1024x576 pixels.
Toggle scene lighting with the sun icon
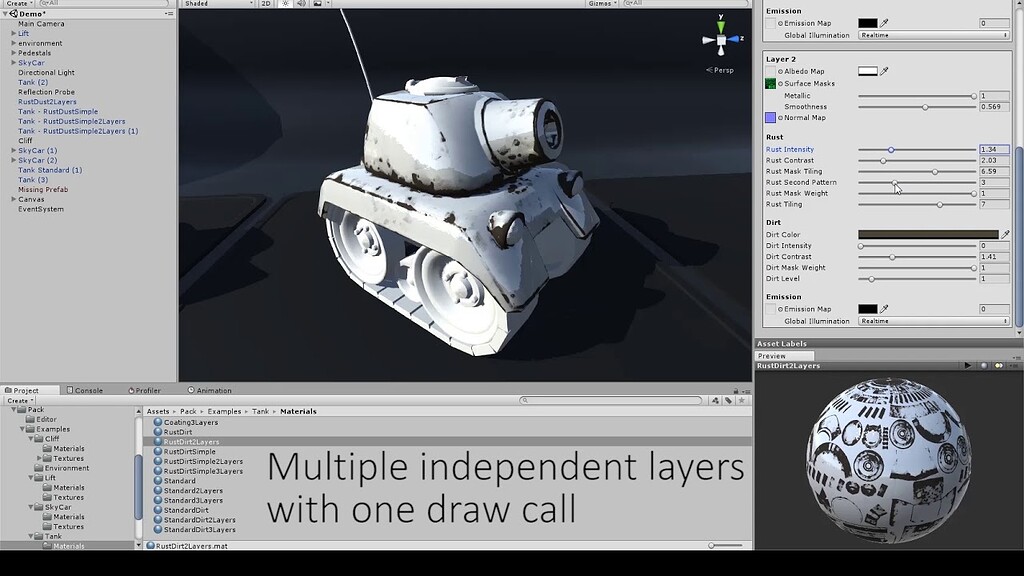pyautogui.click(x=285, y=4)
